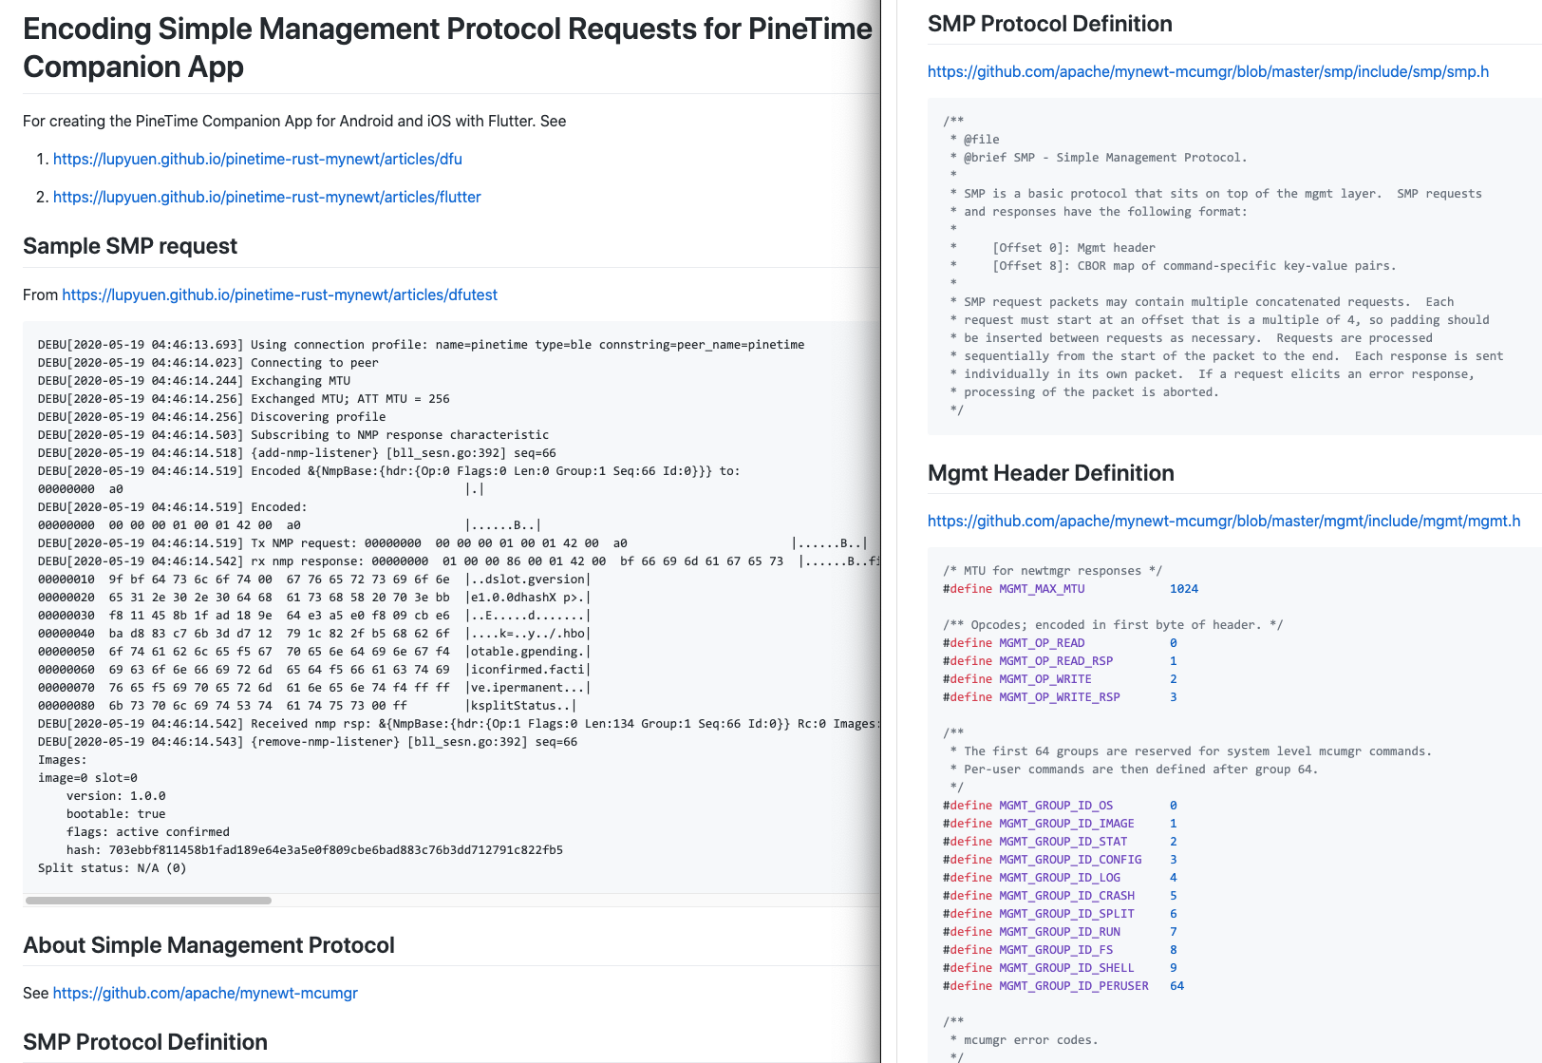This screenshot has height=1063, width=1542.
Task: Click the "Sample SMP request" heading
Action: click(130, 246)
